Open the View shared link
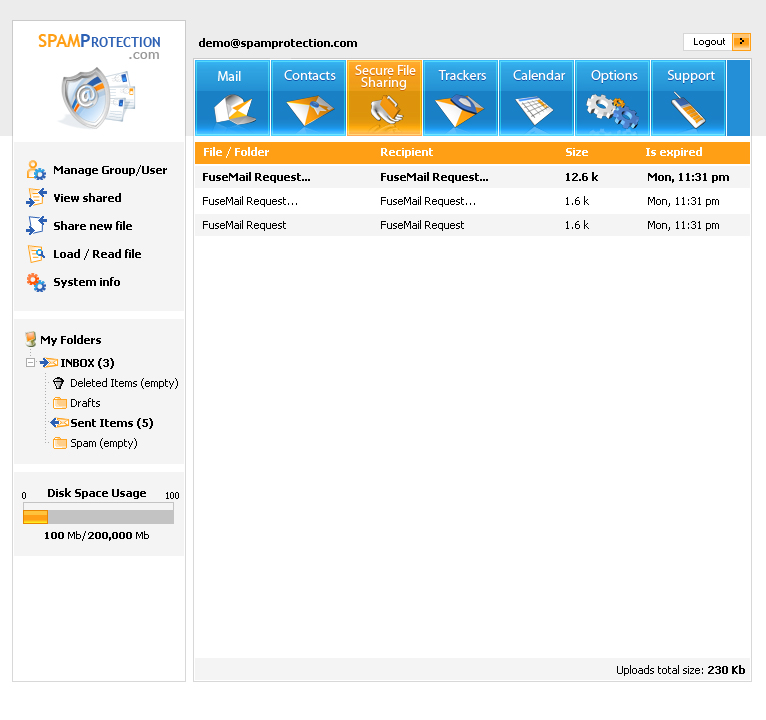The image size is (766, 720). click(87, 198)
